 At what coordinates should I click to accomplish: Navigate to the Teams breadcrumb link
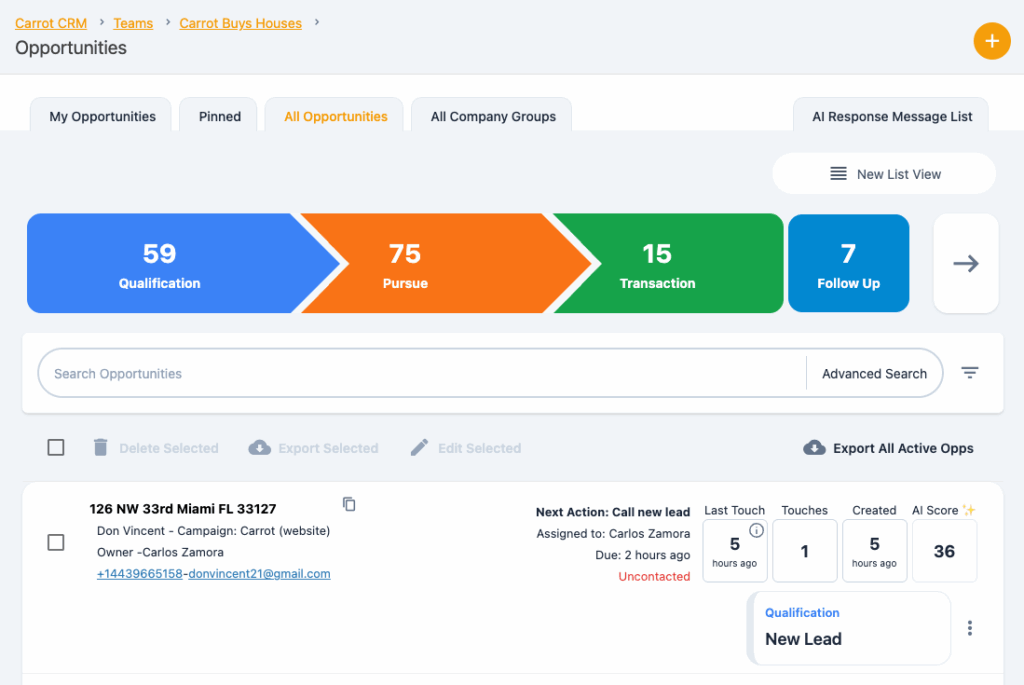[133, 23]
